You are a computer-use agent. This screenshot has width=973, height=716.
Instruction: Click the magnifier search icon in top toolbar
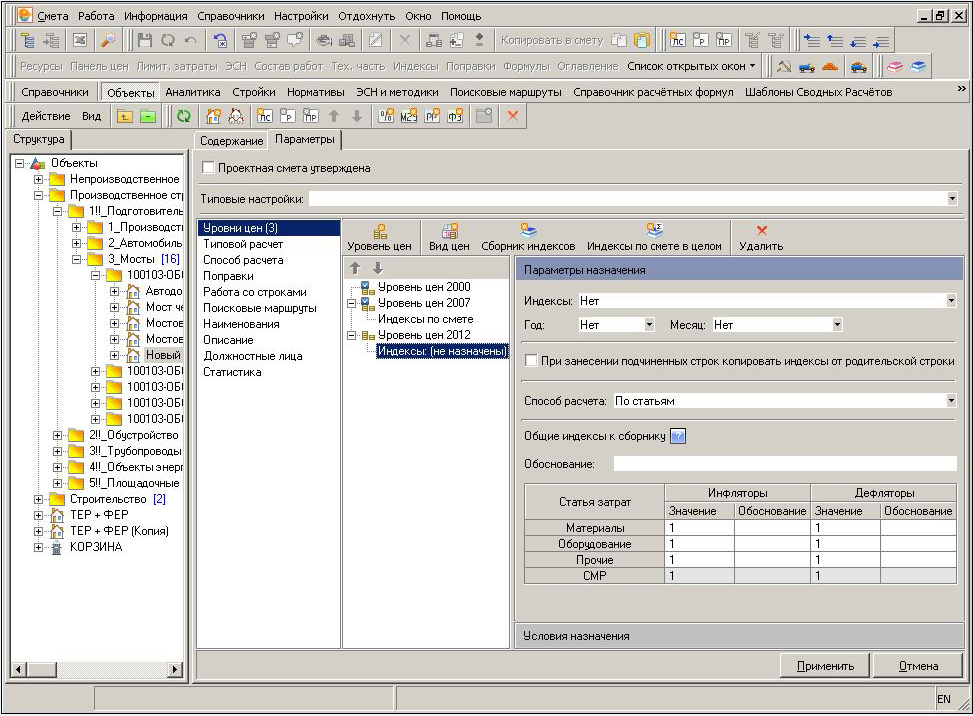point(109,41)
